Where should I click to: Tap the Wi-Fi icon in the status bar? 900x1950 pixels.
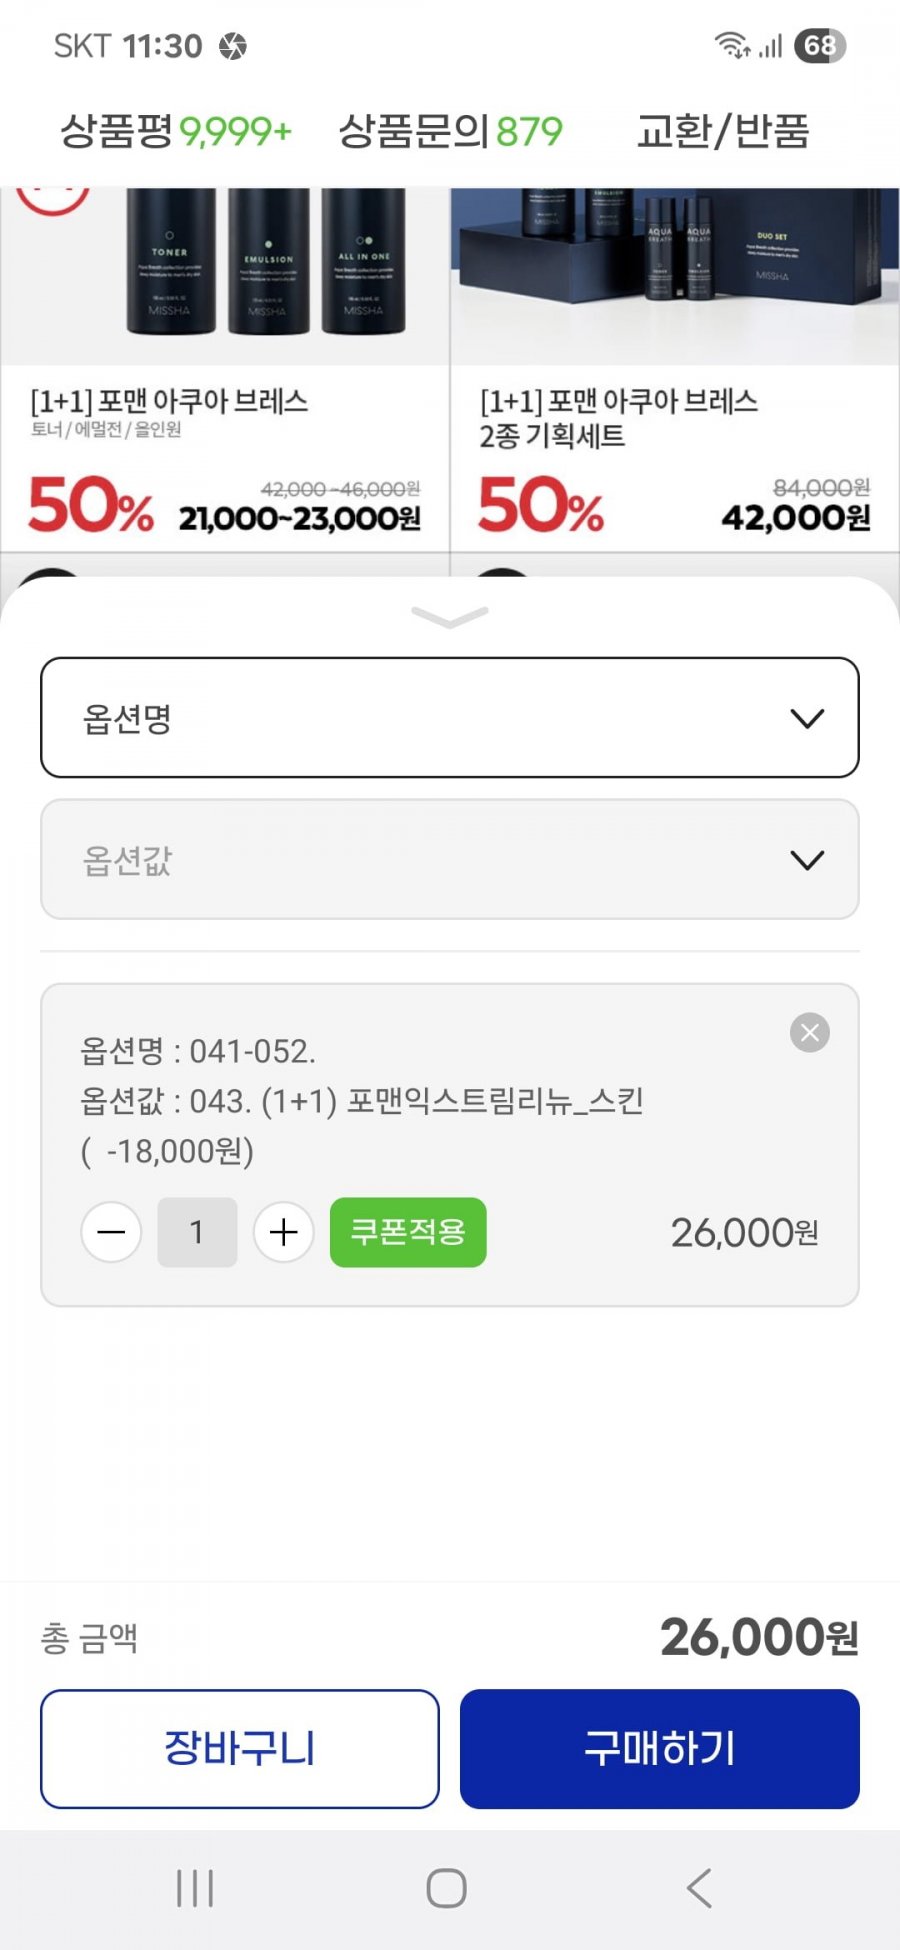click(731, 45)
